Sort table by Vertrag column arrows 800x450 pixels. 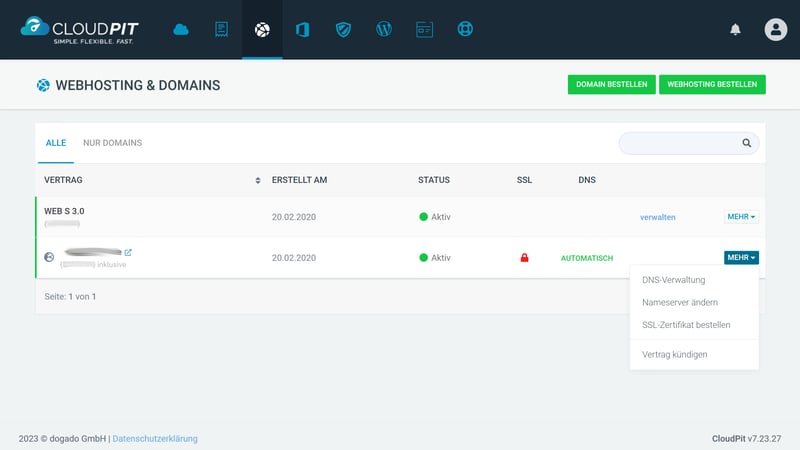click(x=258, y=181)
